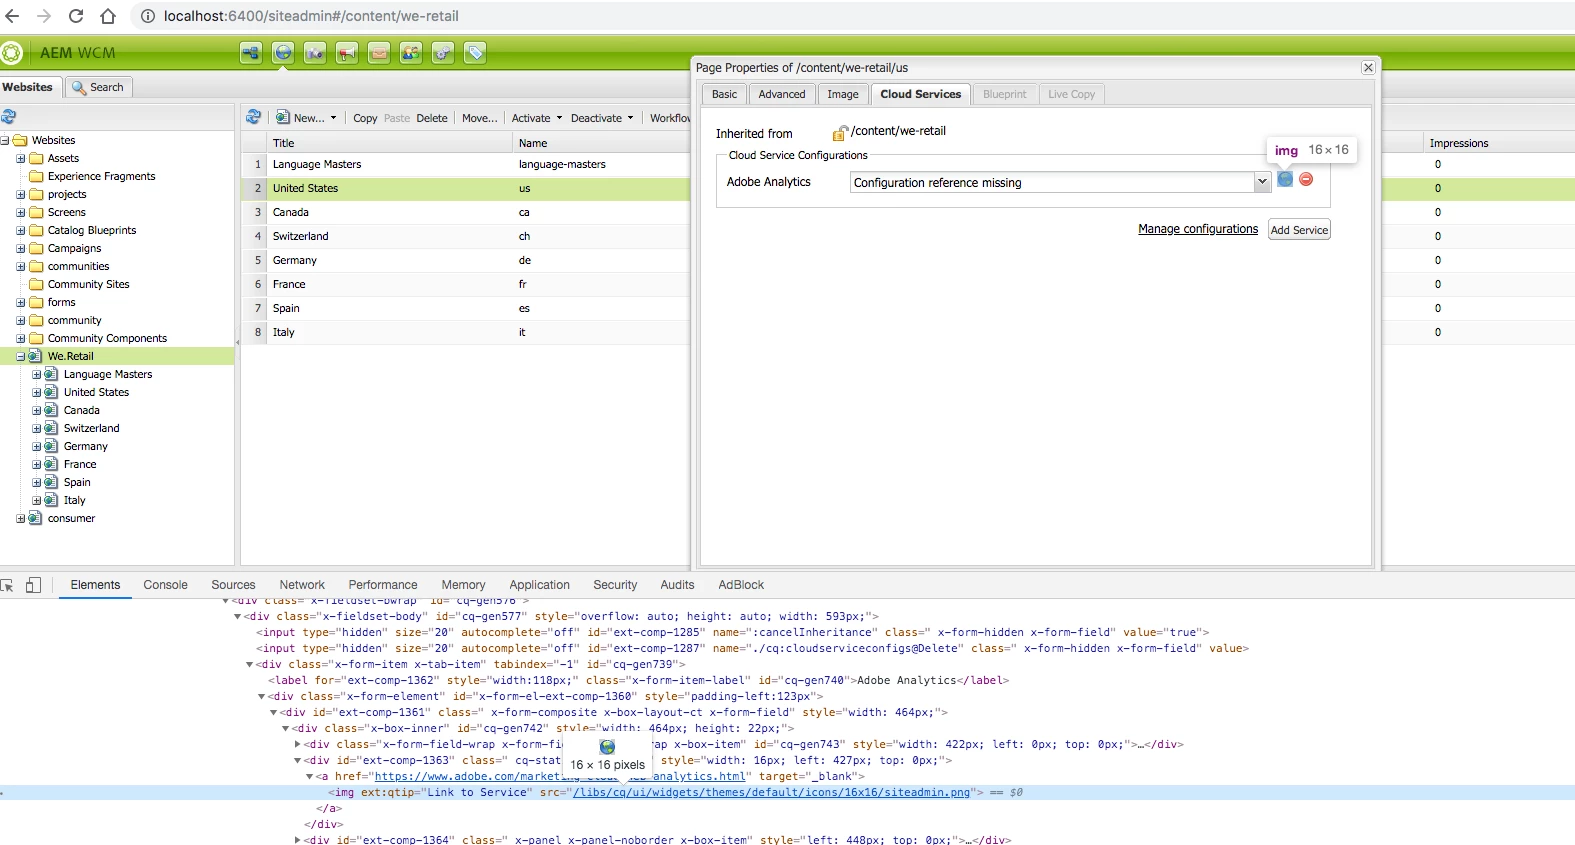Open the DevTools AdBlock tab

click(741, 585)
